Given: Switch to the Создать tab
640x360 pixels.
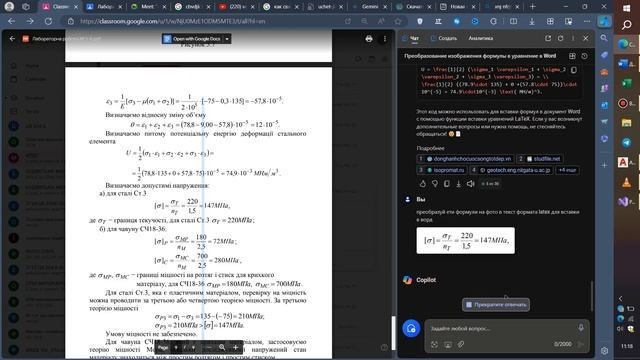Looking at the screenshot, I should coord(444,38).
